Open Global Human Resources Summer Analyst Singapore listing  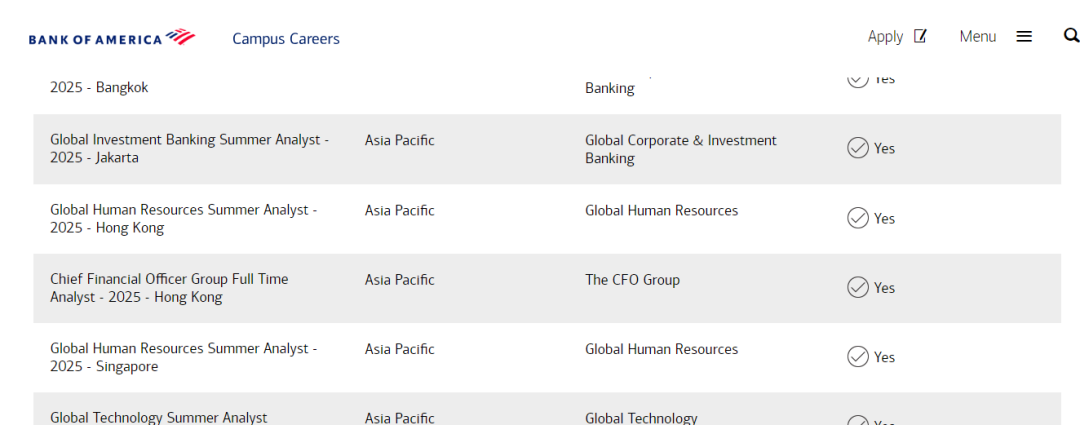(x=183, y=357)
